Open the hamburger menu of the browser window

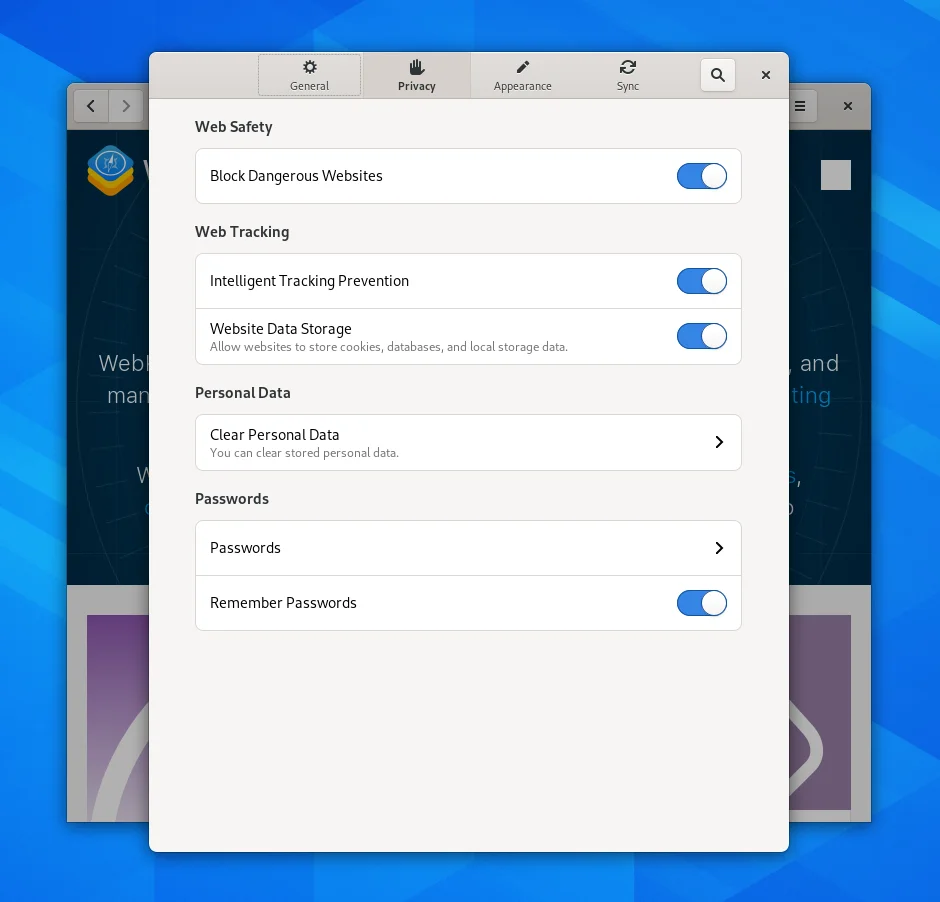coord(799,106)
